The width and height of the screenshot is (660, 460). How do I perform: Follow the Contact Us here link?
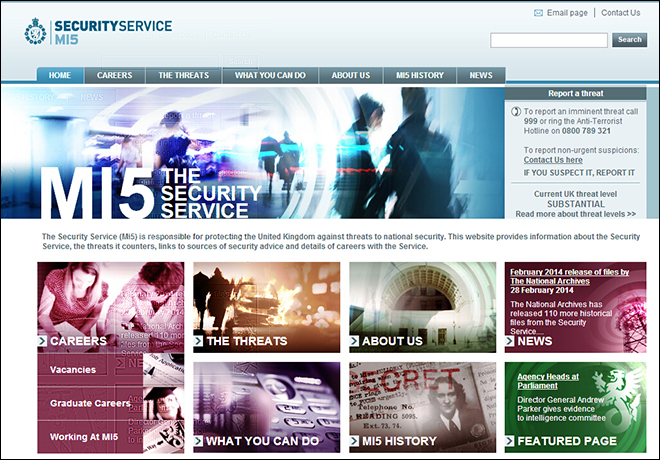pyautogui.click(x=553, y=160)
